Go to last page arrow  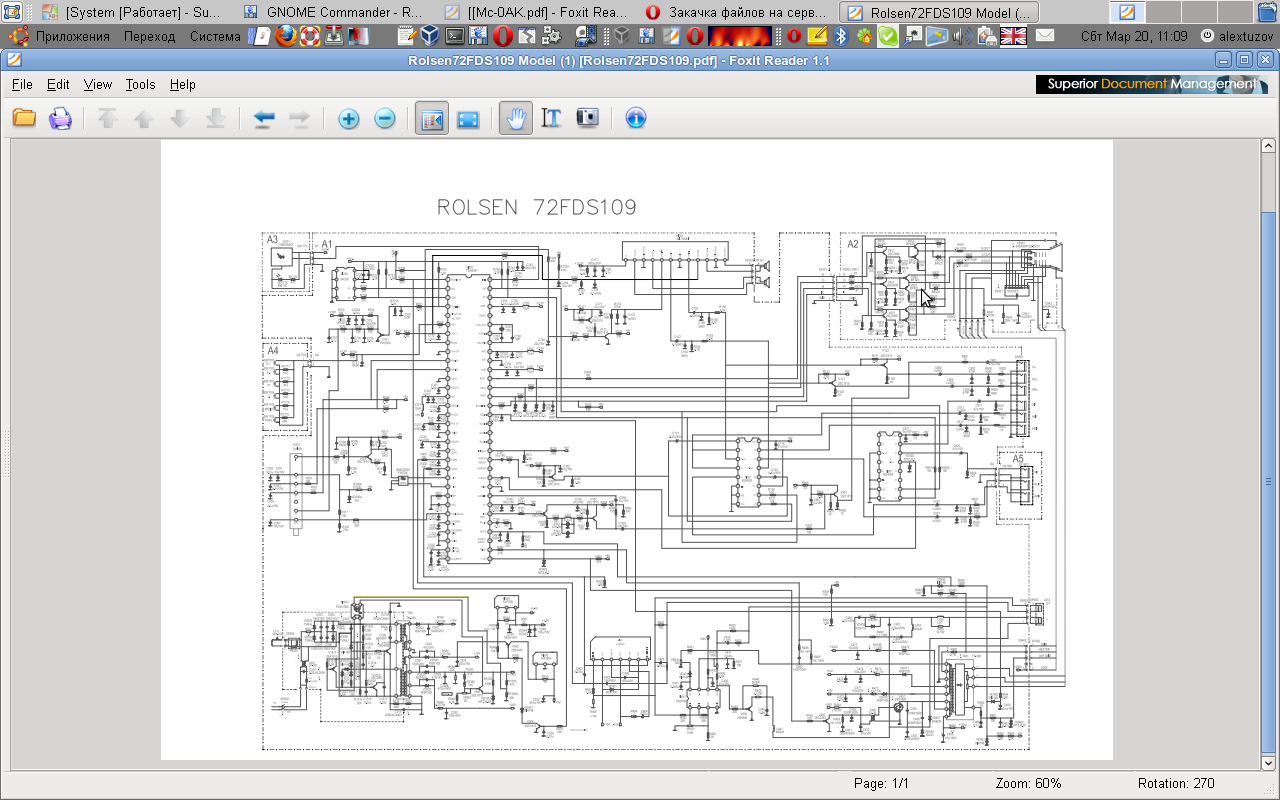pos(215,118)
